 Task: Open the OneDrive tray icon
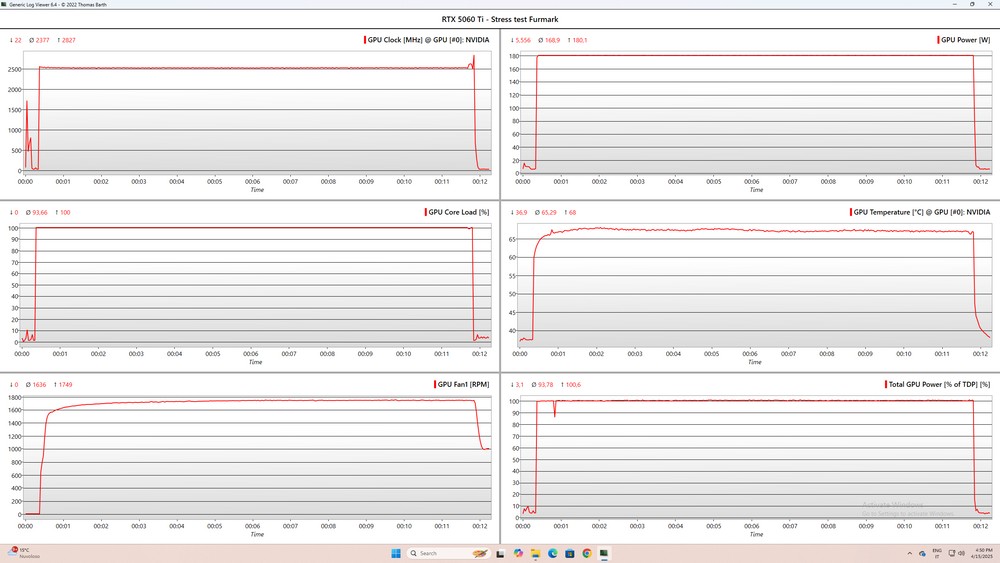pos(922,553)
